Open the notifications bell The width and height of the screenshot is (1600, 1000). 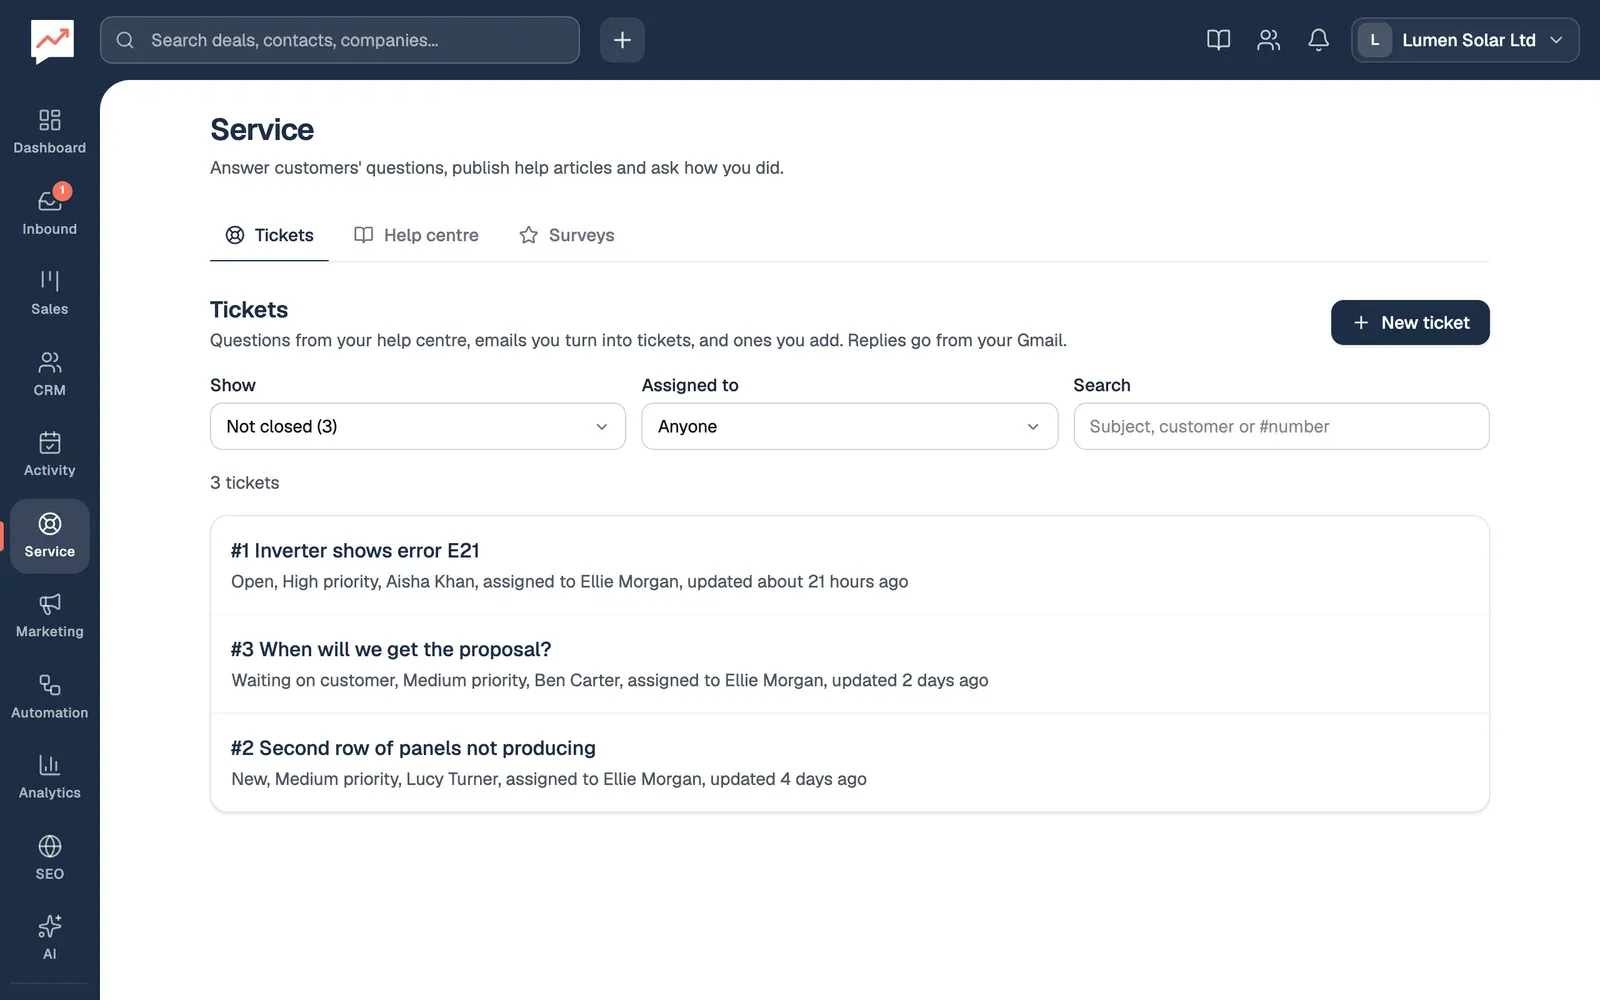point(1318,40)
